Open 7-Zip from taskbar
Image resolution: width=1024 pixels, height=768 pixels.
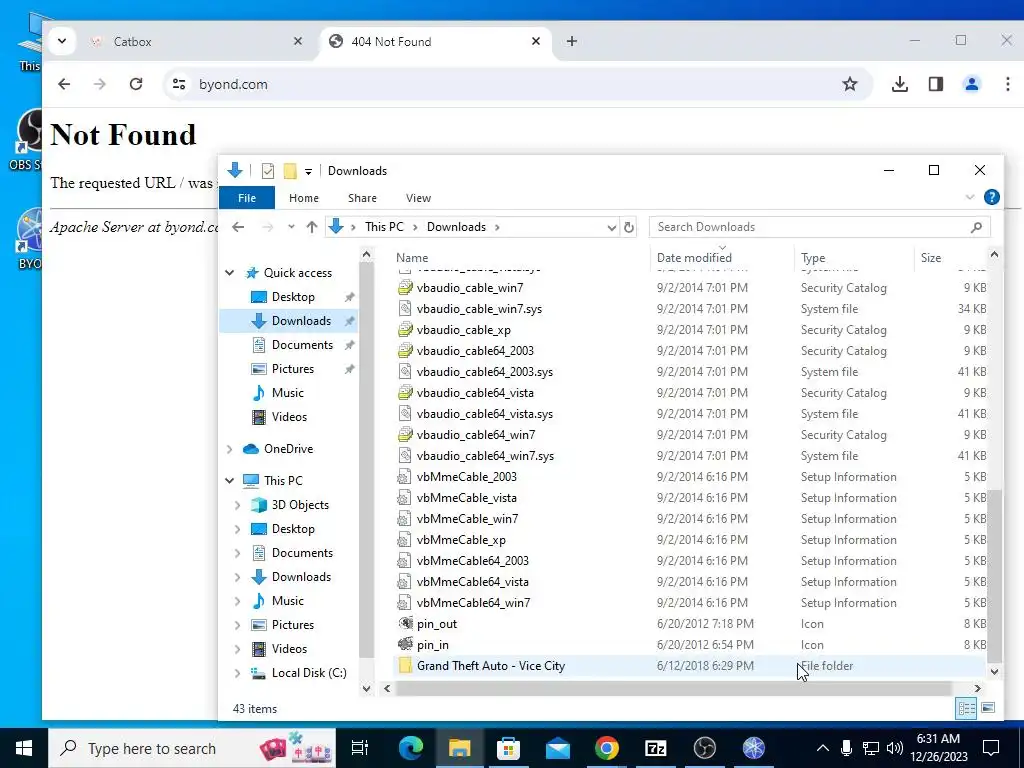656,748
